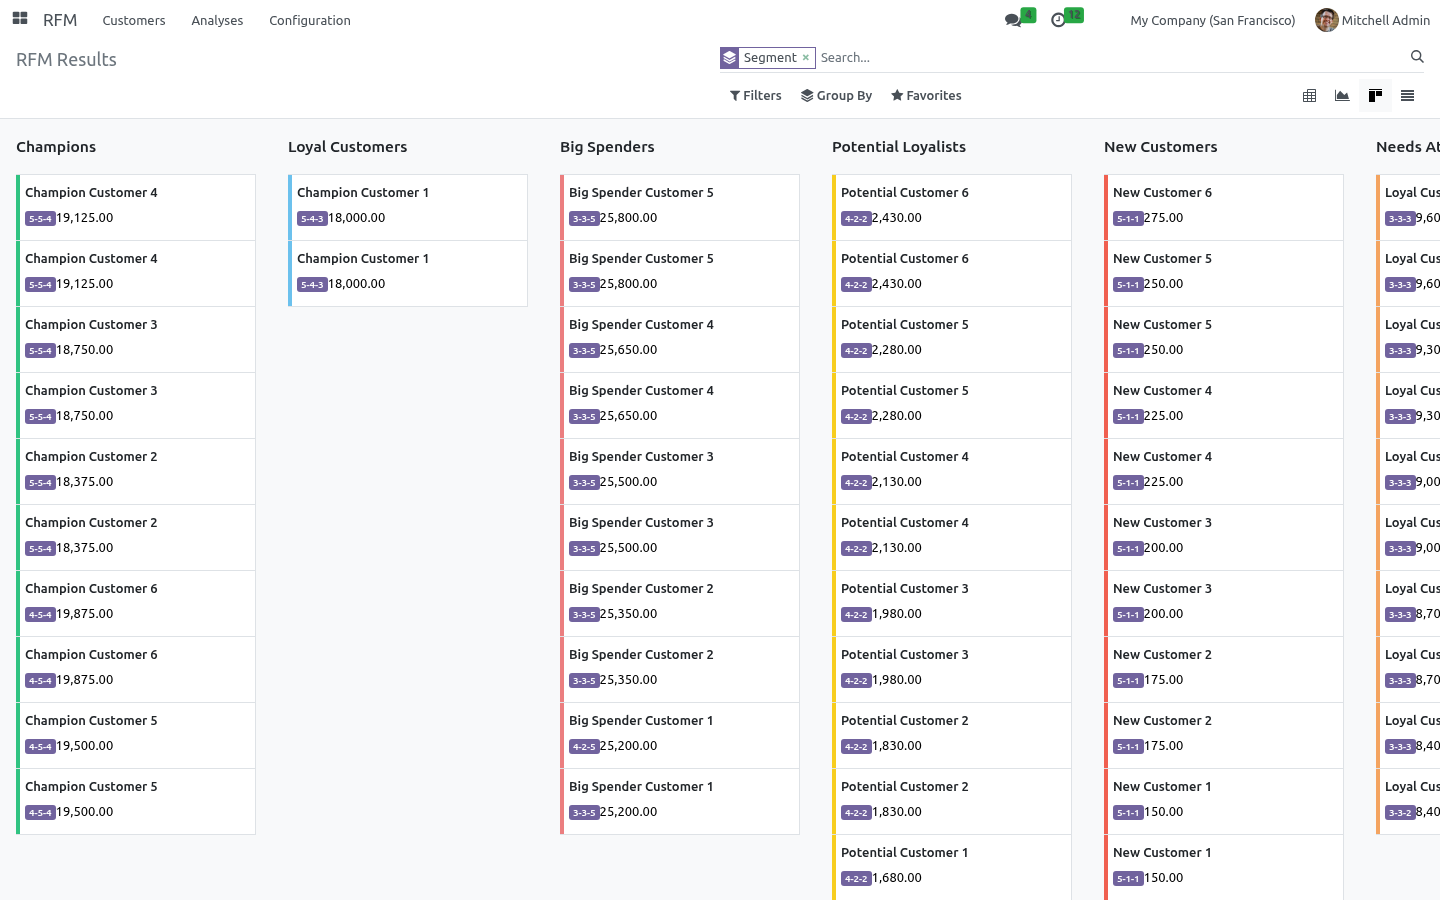Open My Company (San Francisco) switcher
The width and height of the screenshot is (1440, 900).
tap(1212, 20)
